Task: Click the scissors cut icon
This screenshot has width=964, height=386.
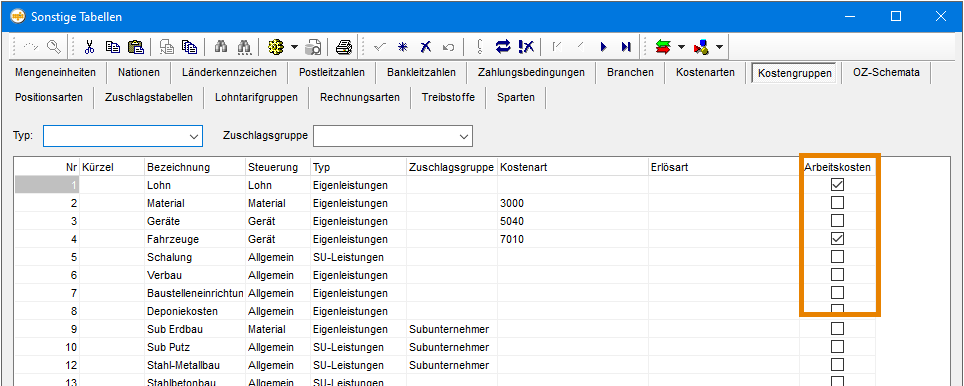Action: point(90,47)
